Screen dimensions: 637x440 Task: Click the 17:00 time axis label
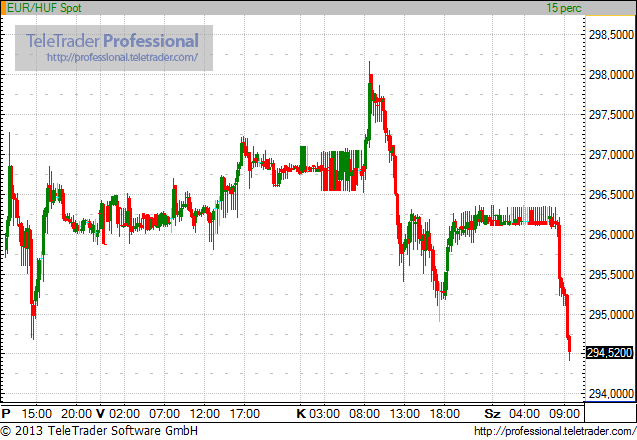tap(245, 414)
